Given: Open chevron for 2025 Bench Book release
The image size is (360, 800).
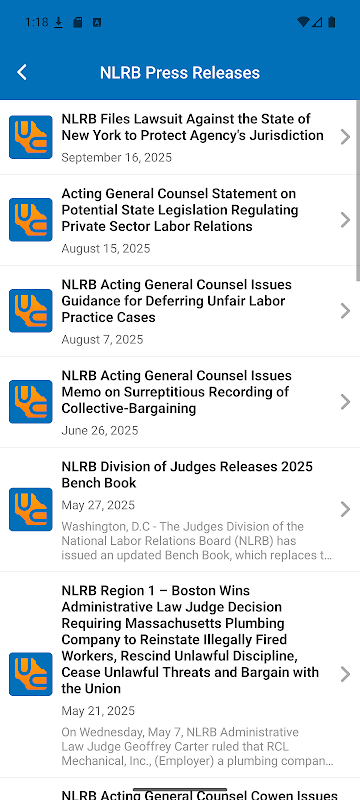Looking at the screenshot, I should coord(345,509).
